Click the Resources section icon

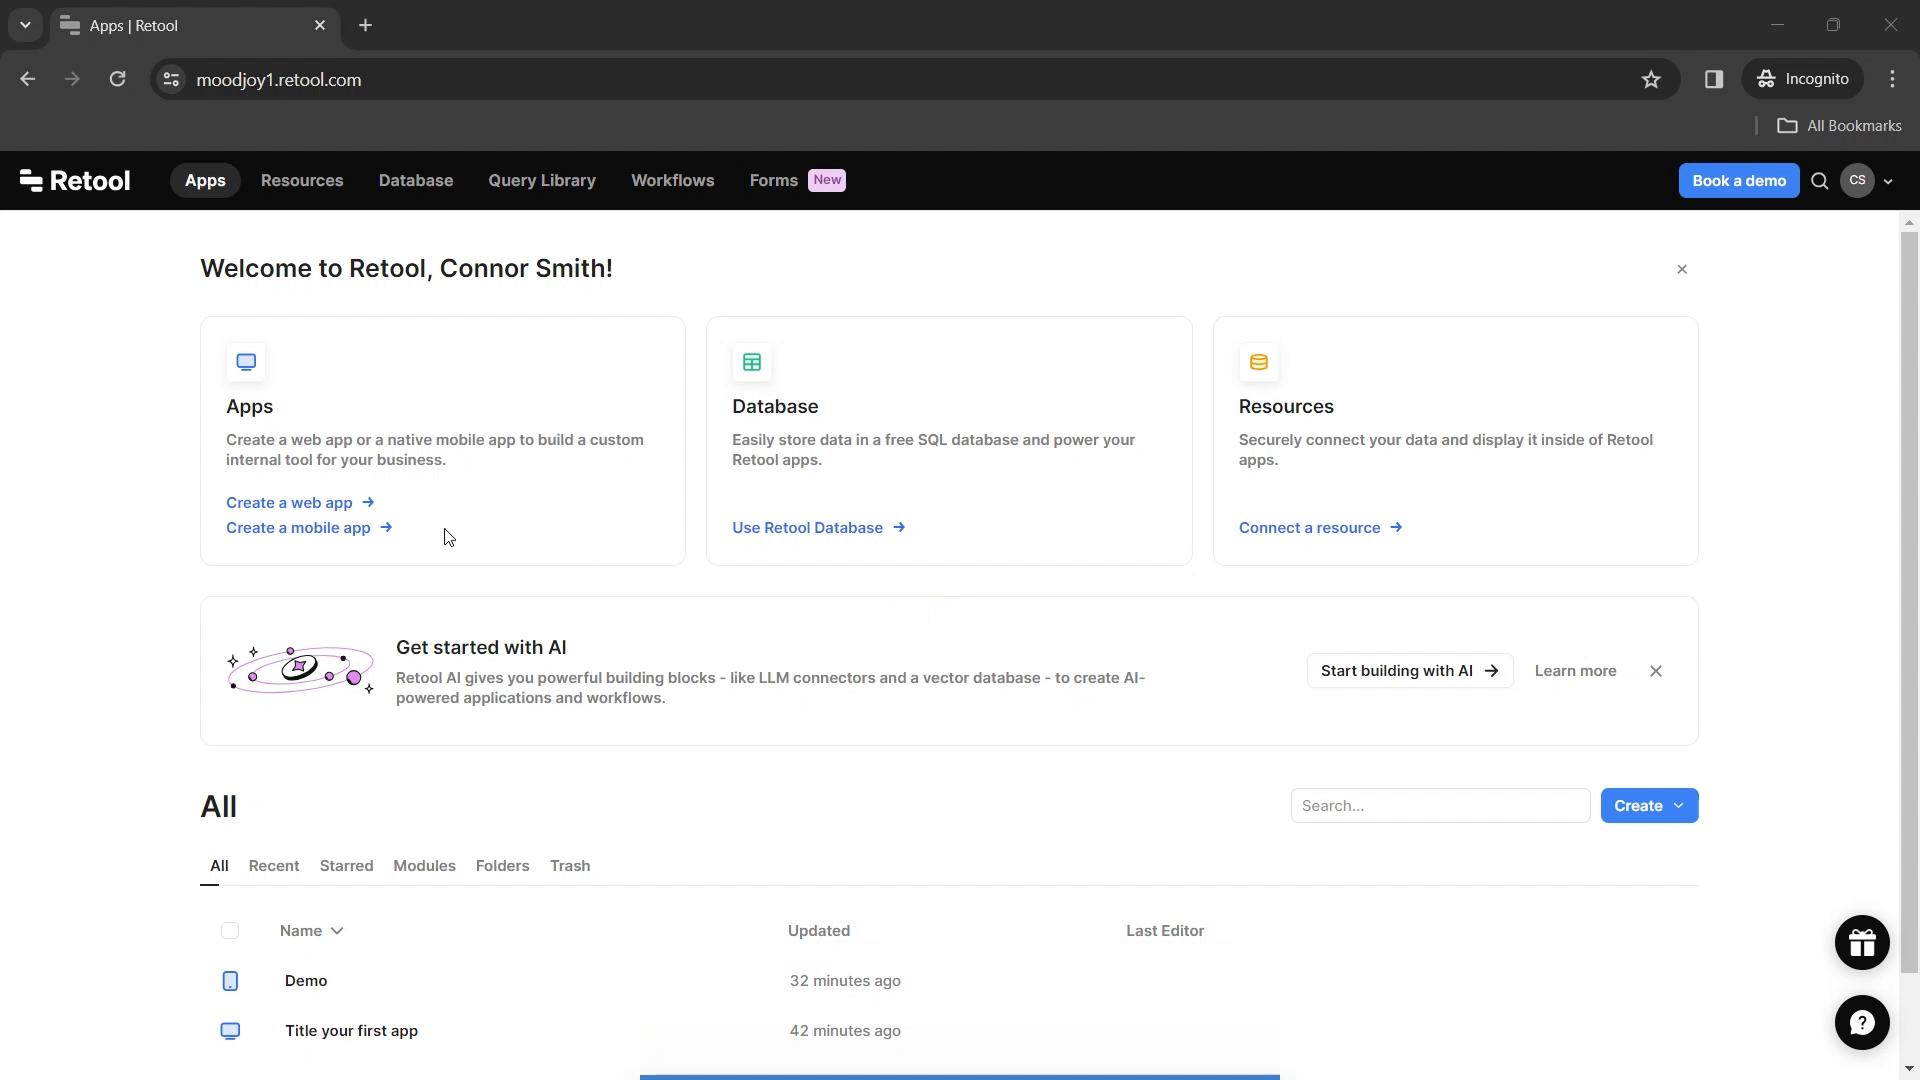click(1259, 361)
